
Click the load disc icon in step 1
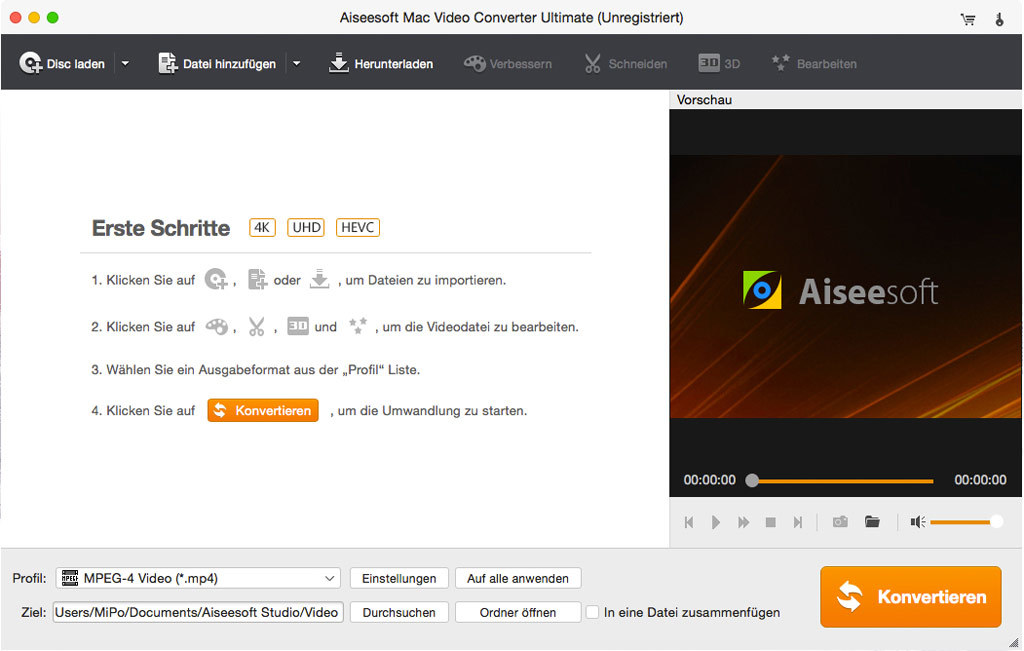(216, 279)
